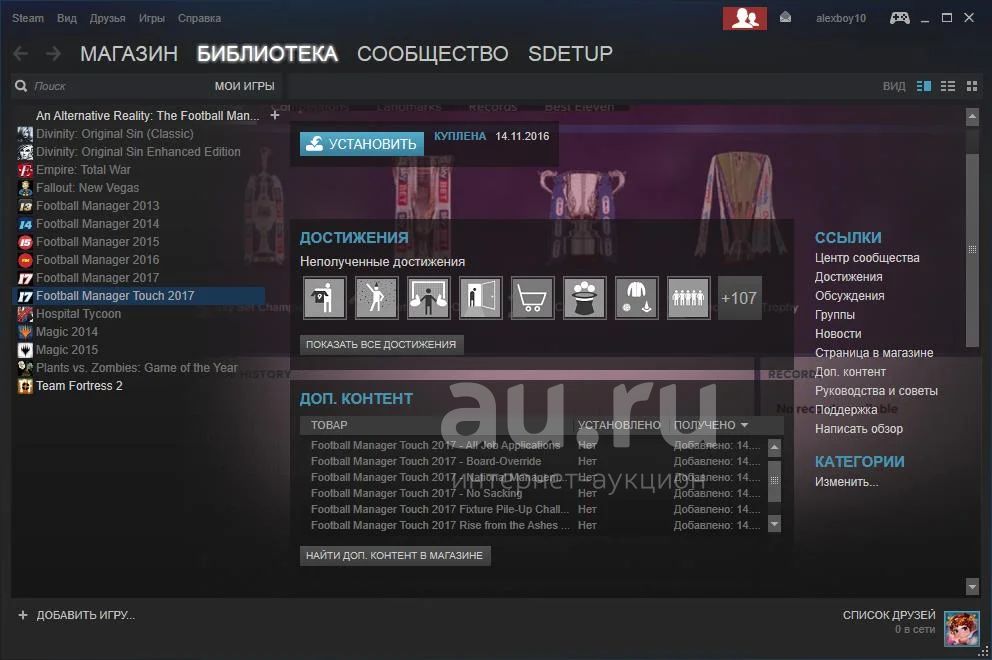Image resolution: width=992 pixels, height=660 pixels.
Task: Select the goalkeeper in goal achievement icon
Action: tap(428, 297)
